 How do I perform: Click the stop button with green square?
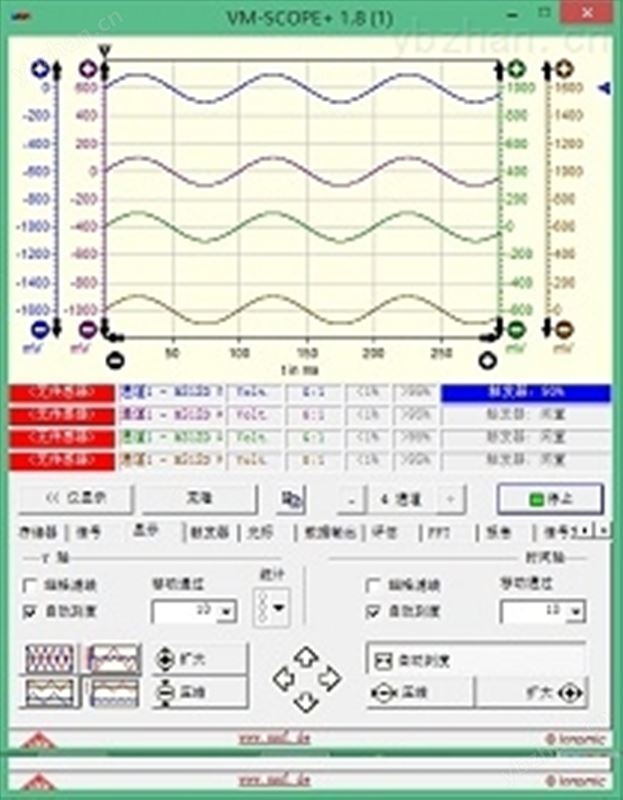[x=550, y=499]
